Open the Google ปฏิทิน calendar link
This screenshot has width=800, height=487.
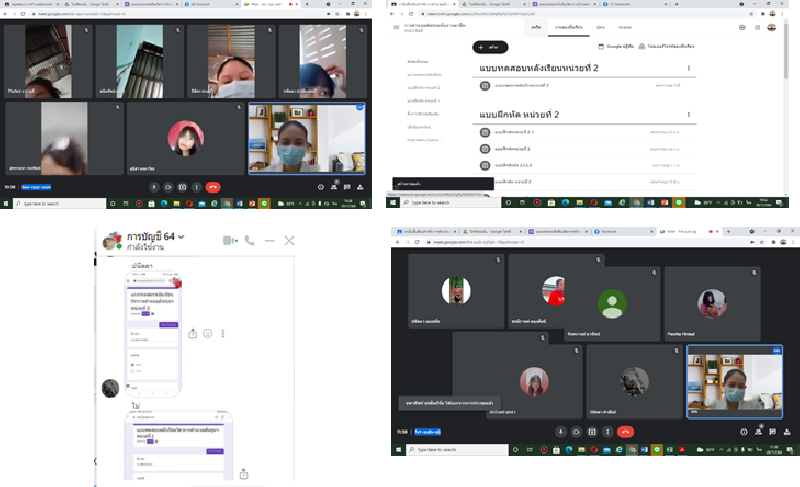tap(618, 47)
